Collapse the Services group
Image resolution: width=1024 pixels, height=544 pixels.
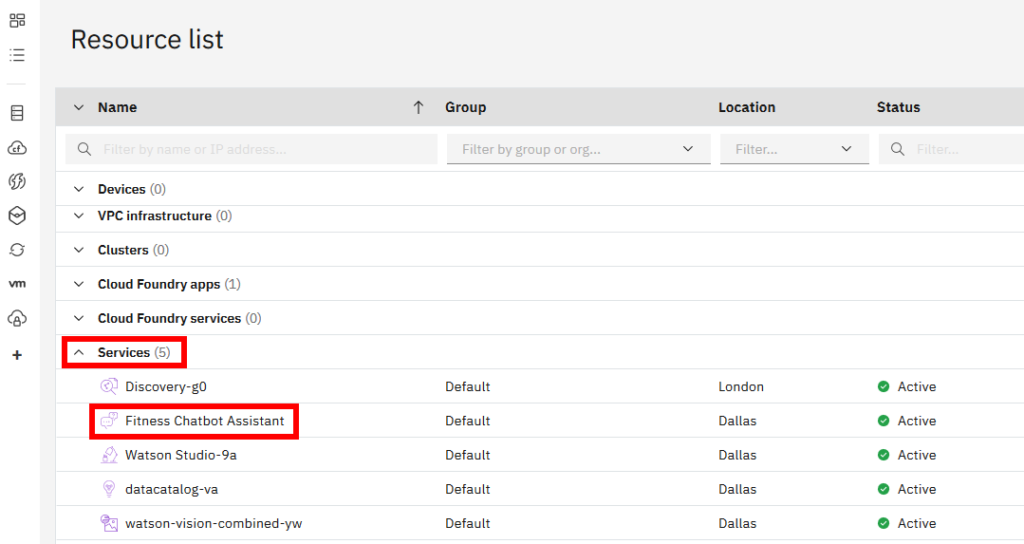[79, 352]
